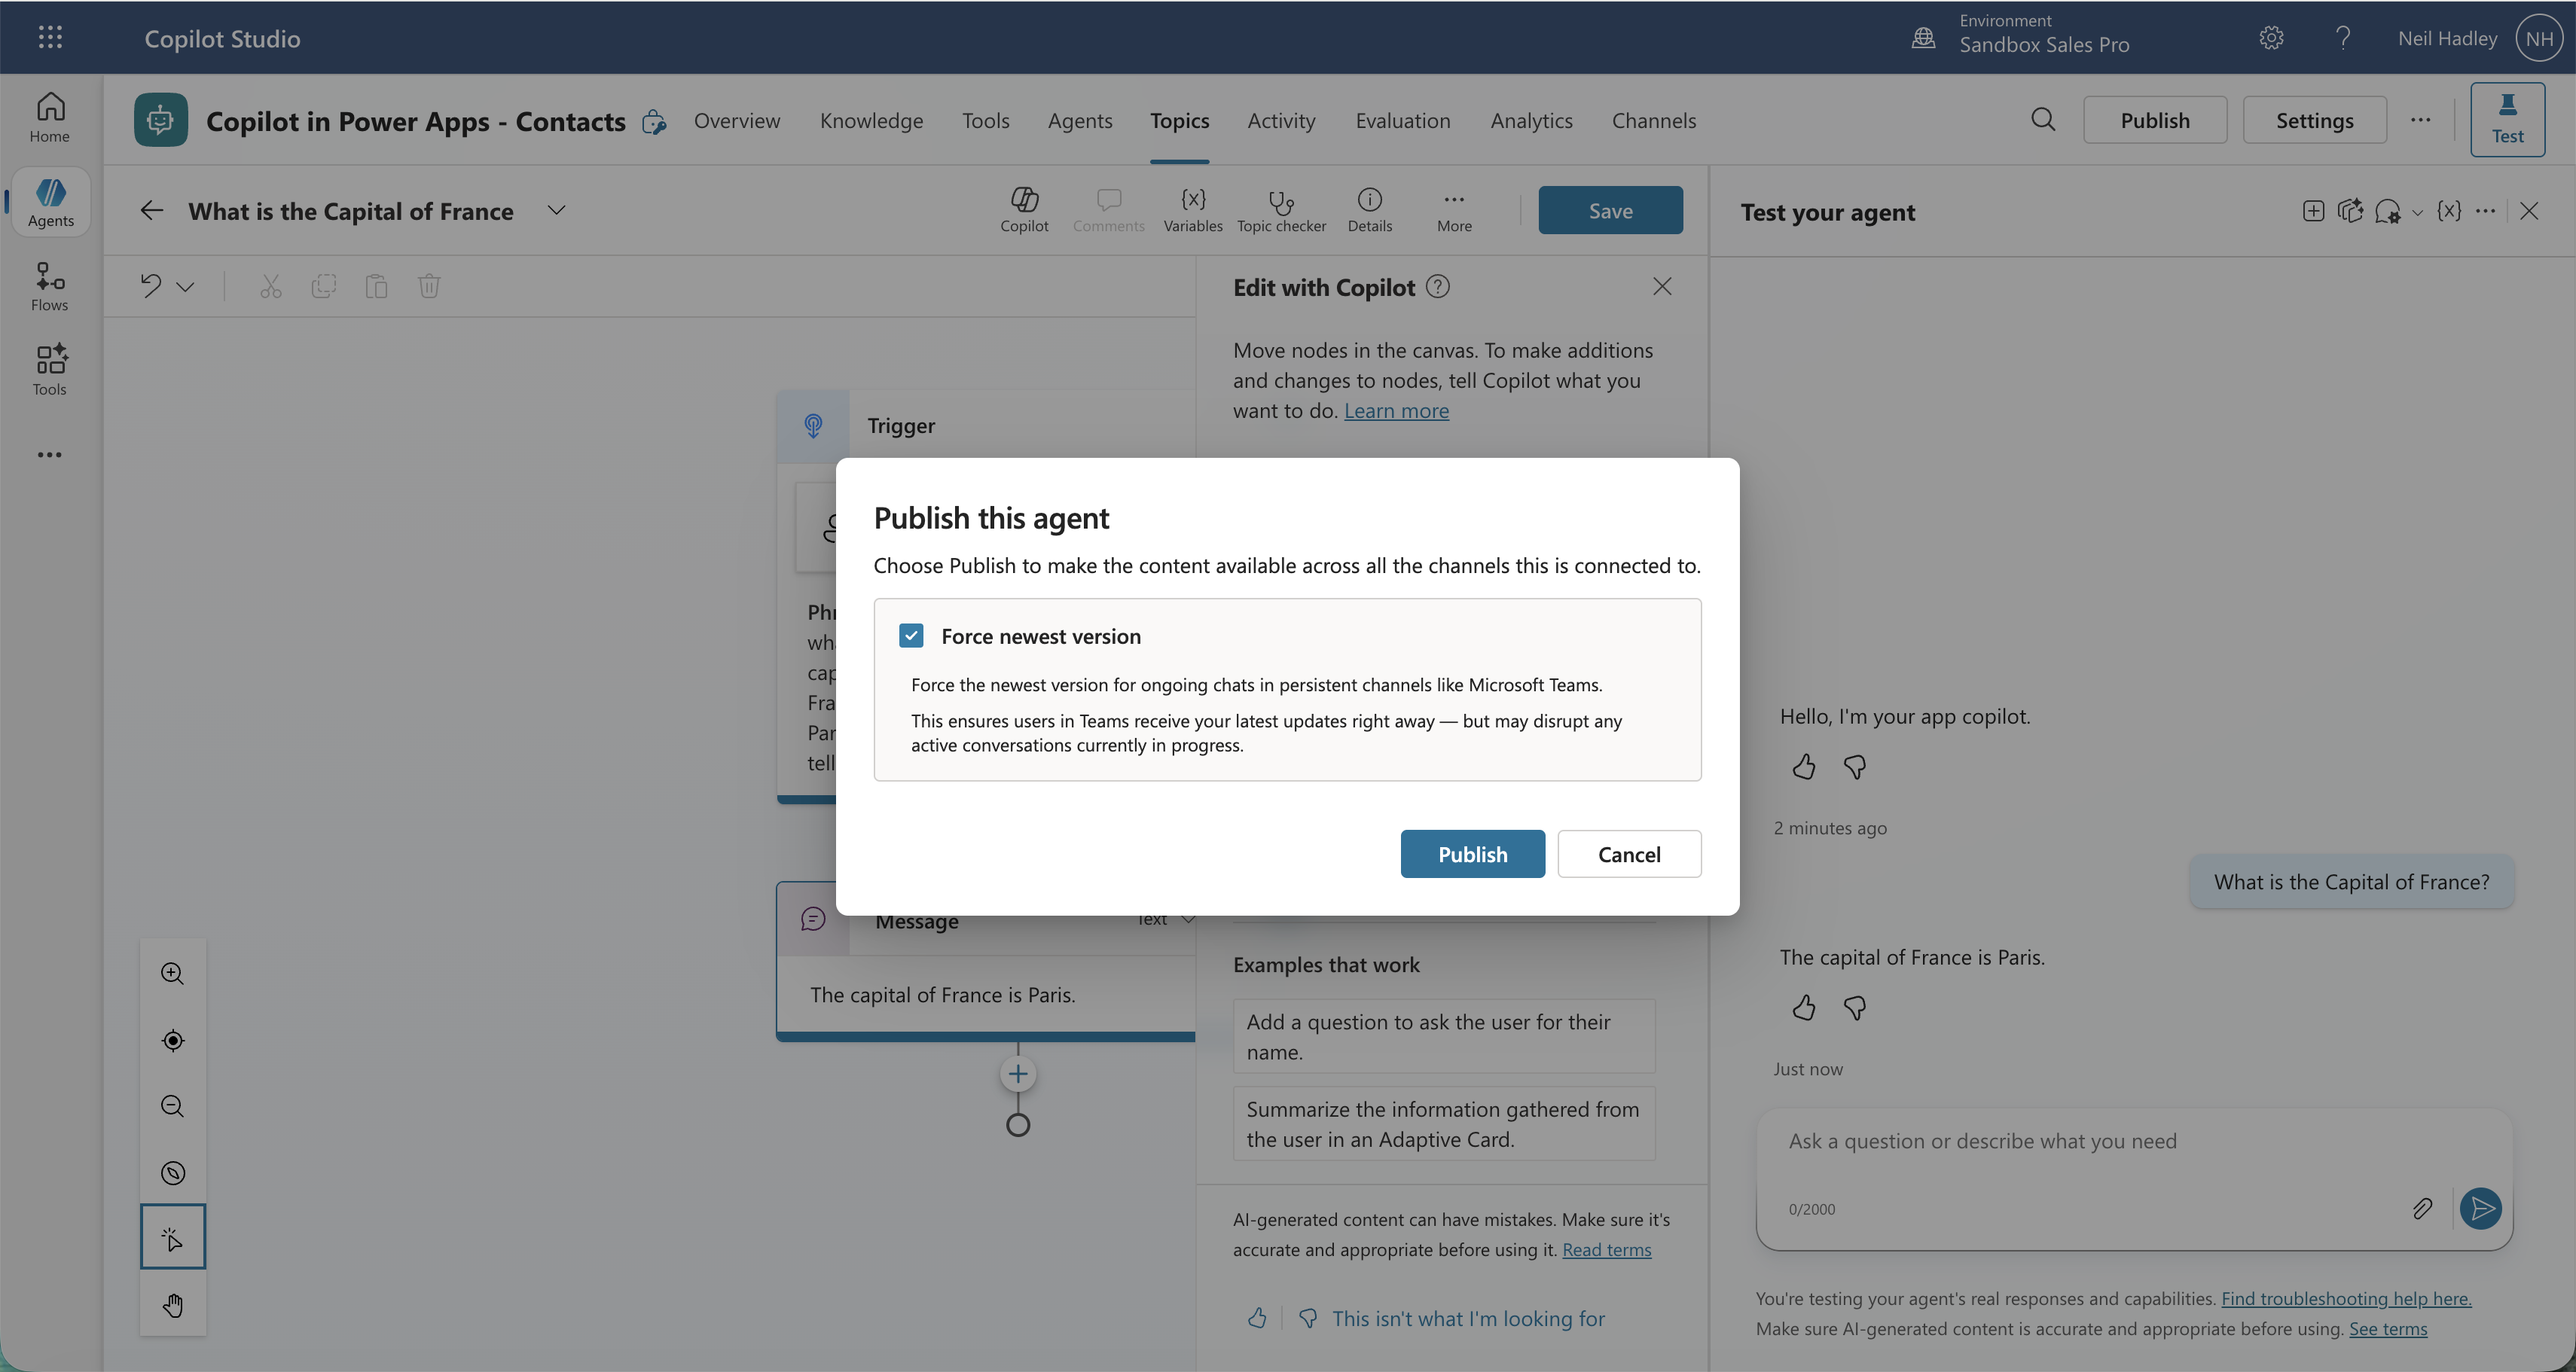Click the canvas minimap compass icon

click(173, 1173)
